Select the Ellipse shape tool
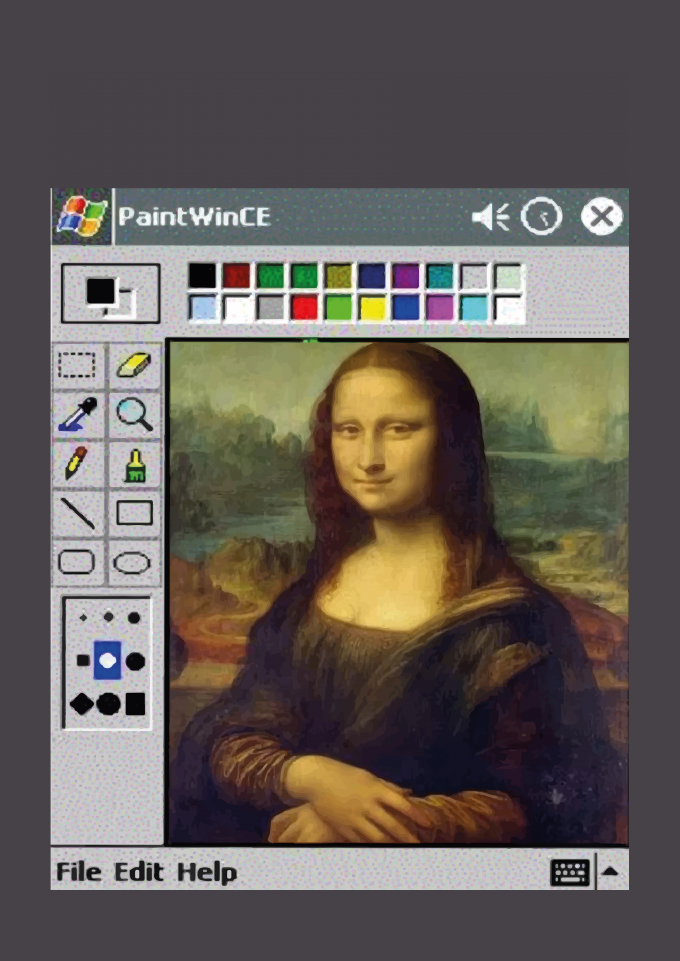 pyautogui.click(x=134, y=562)
